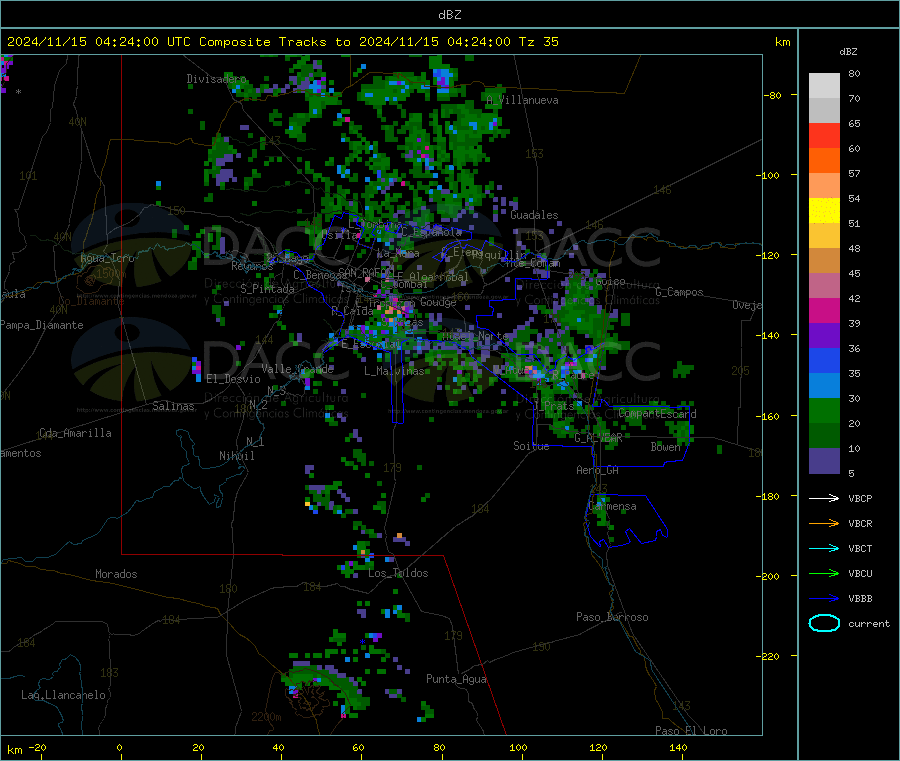Image resolution: width=900 pixels, height=761 pixels.
Task: Click the blue VBBB arrow legend symbol
Action: tap(824, 598)
